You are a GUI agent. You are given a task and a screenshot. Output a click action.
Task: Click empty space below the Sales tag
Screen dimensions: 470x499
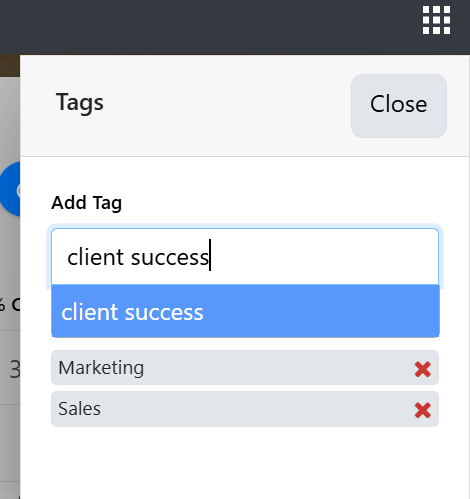pyautogui.click(x=245, y=463)
